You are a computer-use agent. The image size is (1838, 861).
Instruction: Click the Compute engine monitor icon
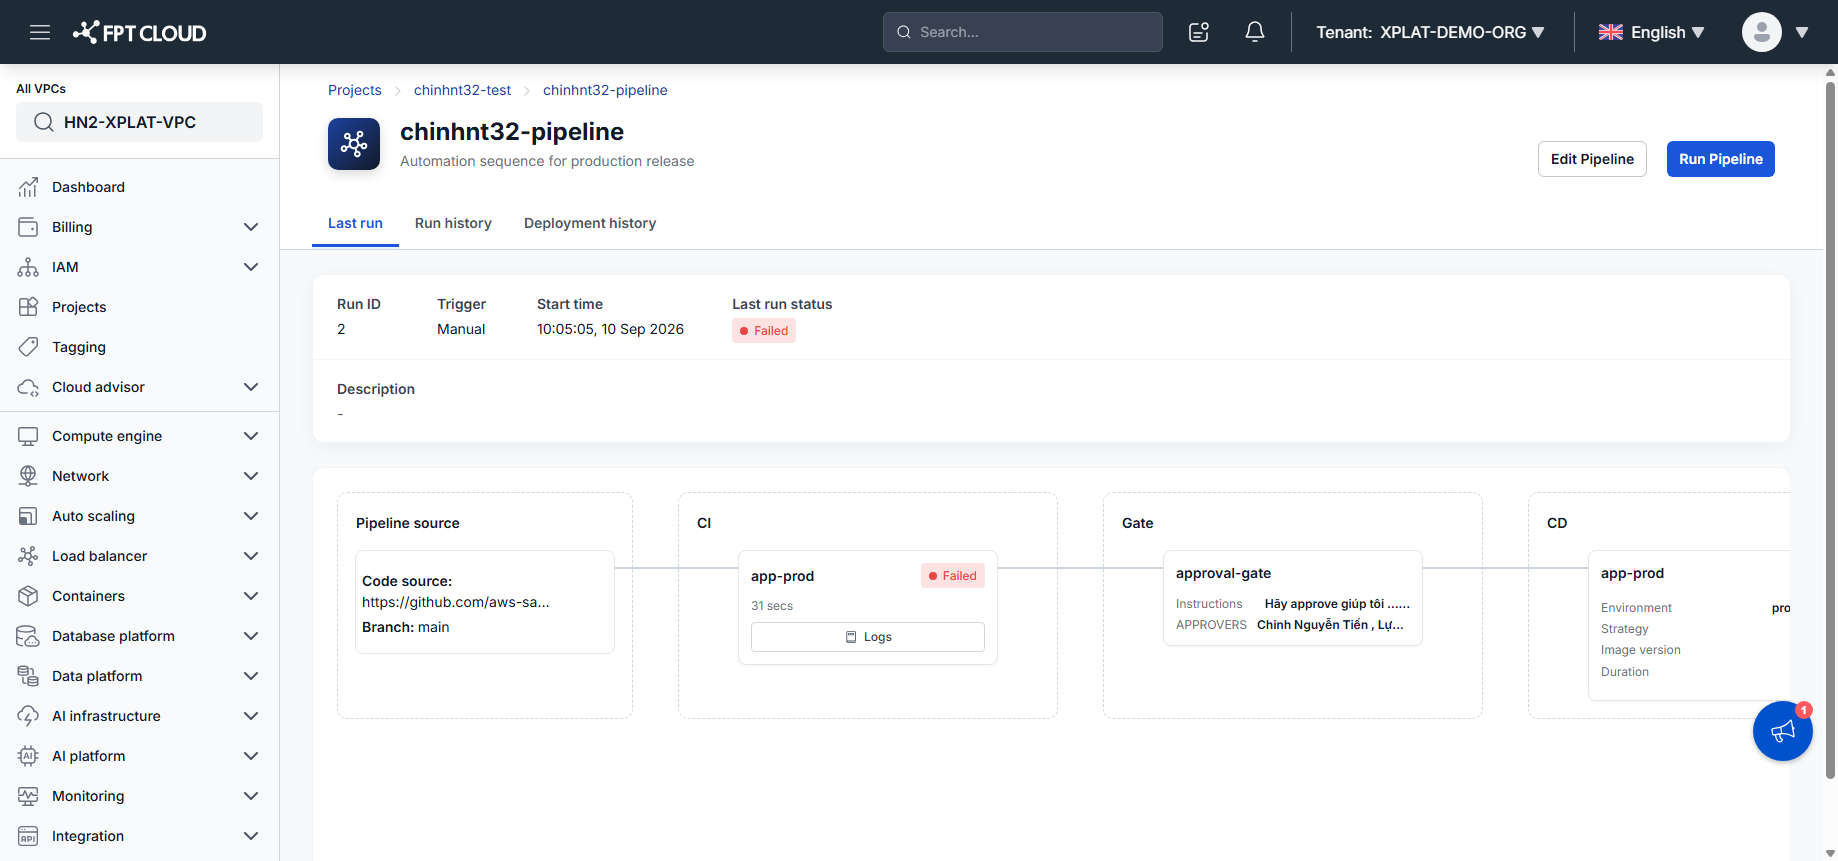coord(28,436)
